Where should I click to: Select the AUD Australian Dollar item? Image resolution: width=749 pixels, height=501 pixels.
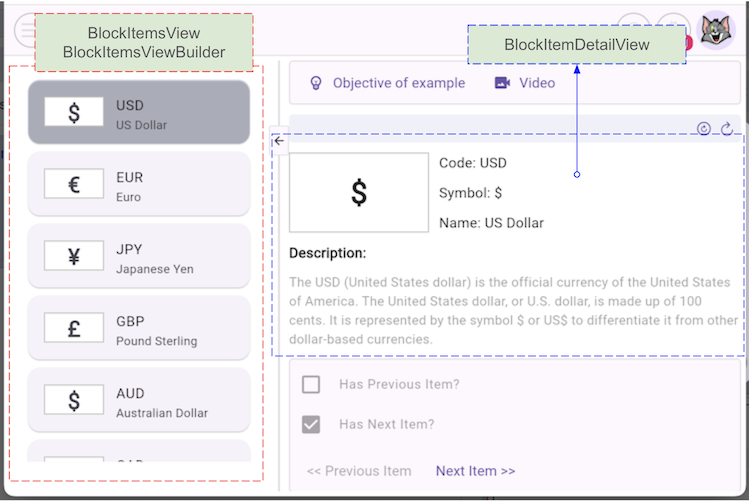138,401
